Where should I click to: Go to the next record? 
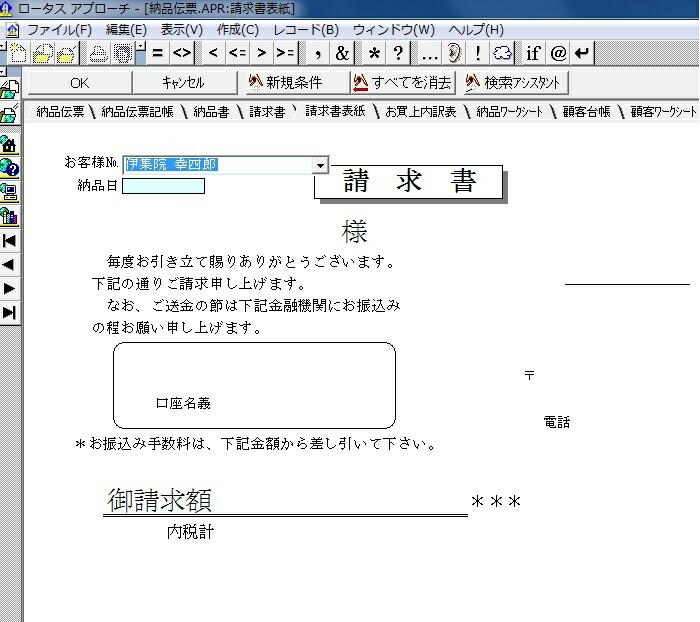point(10,289)
